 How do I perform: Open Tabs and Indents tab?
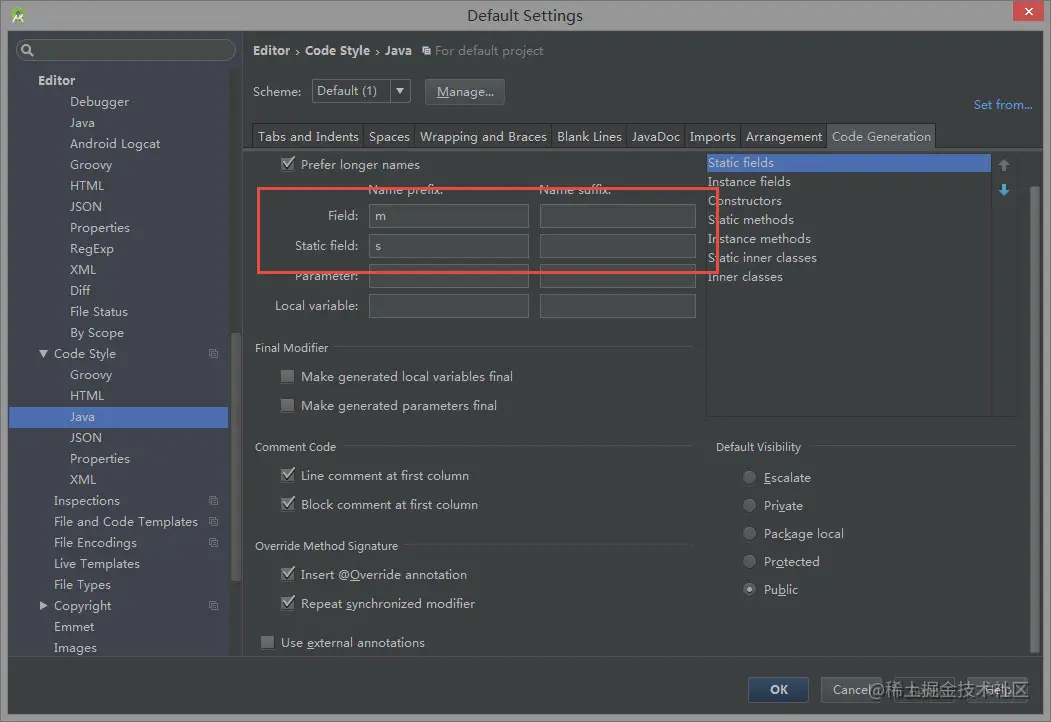point(308,136)
